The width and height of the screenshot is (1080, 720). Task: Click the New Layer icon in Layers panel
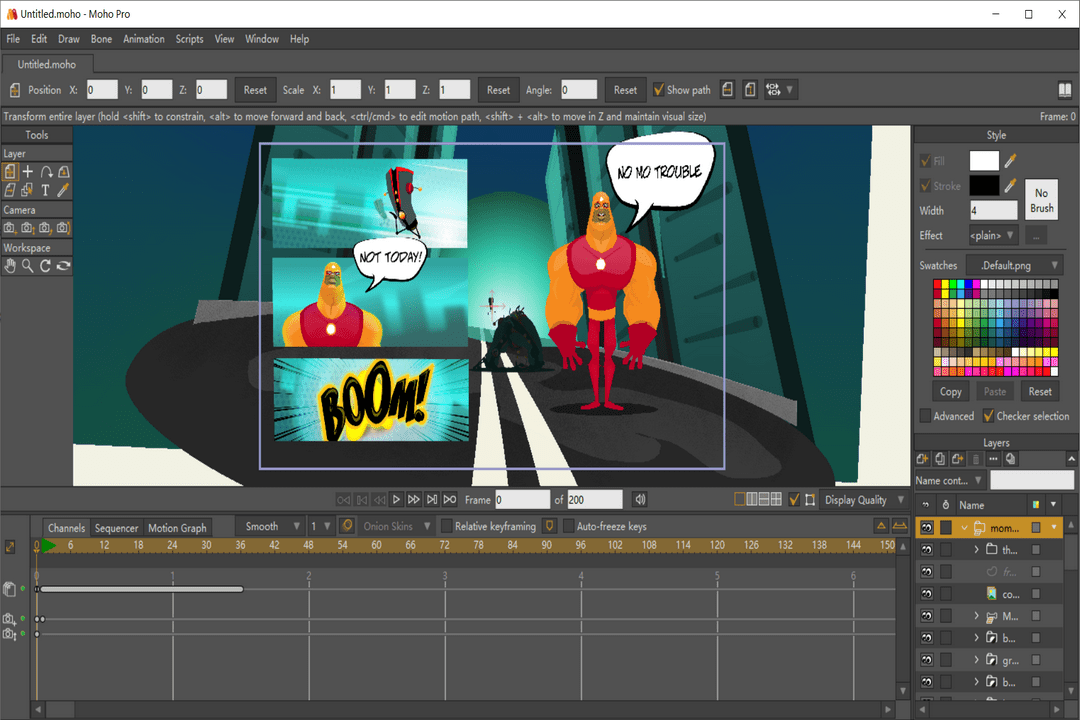tap(923, 459)
